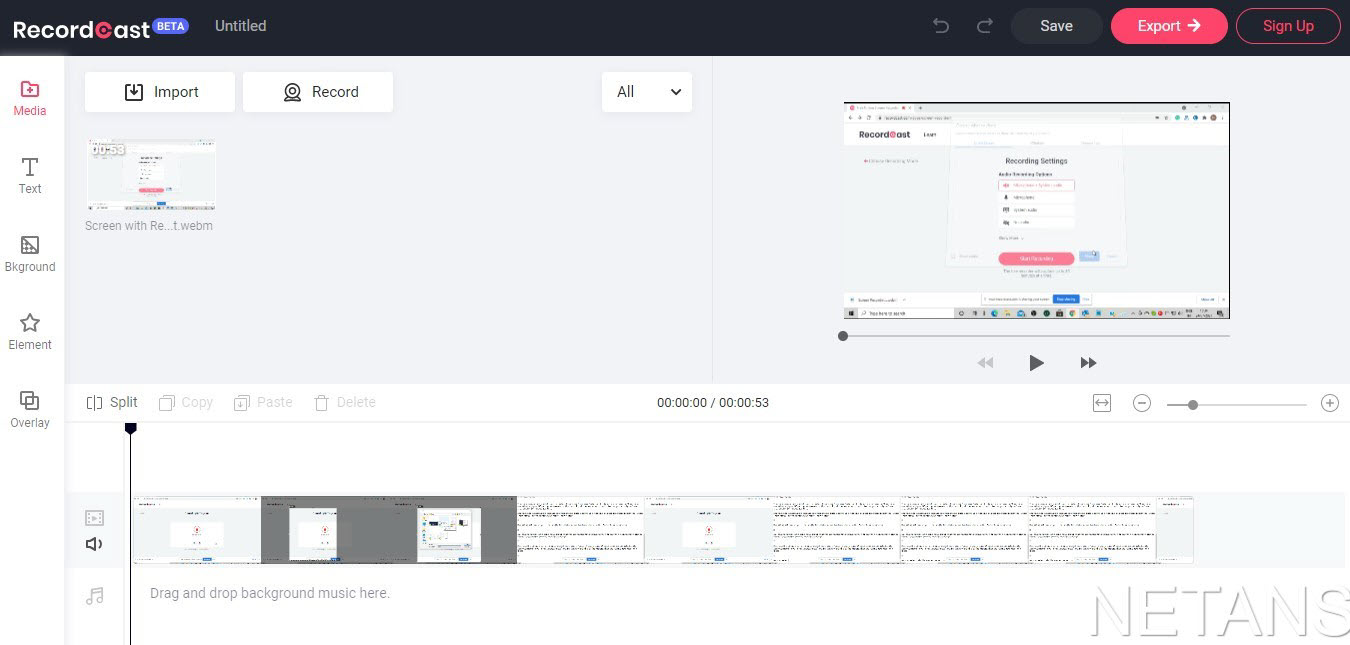Viewport: 1350px width, 645px height.
Task: Open the Media panel in sidebar
Action: click(30, 98)
